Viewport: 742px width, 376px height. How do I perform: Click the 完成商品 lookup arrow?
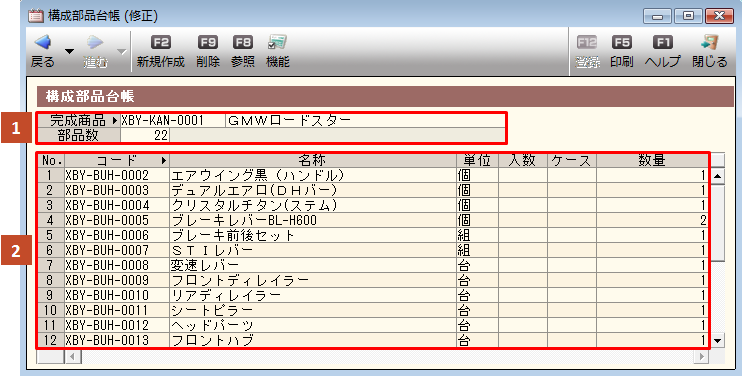pyautogui.click(x=115, y=121)
